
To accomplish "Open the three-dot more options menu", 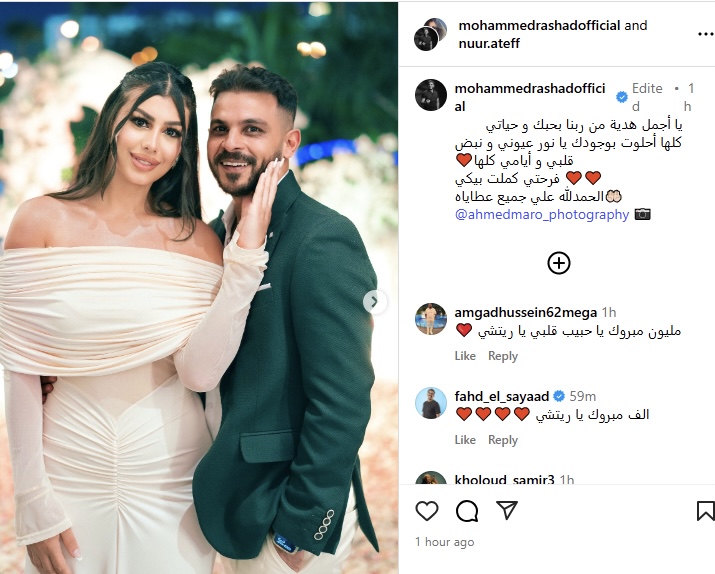I will click(705, 34).
